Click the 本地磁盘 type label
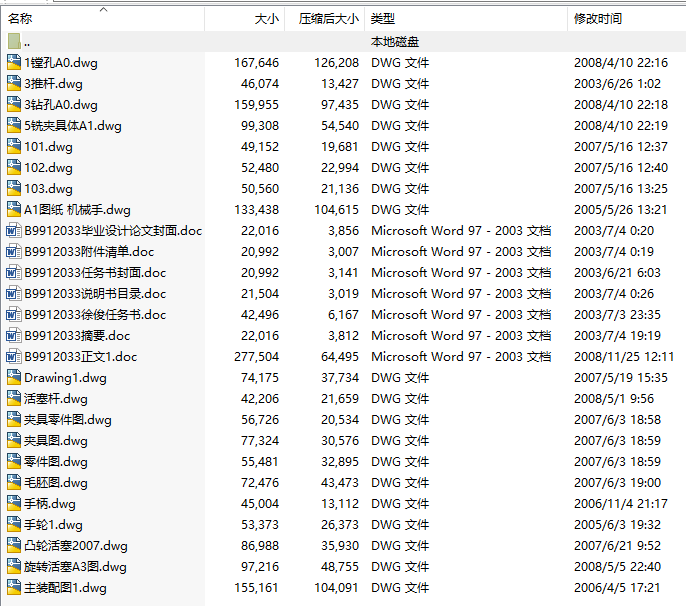686x606 pixels. coord(395,42)
